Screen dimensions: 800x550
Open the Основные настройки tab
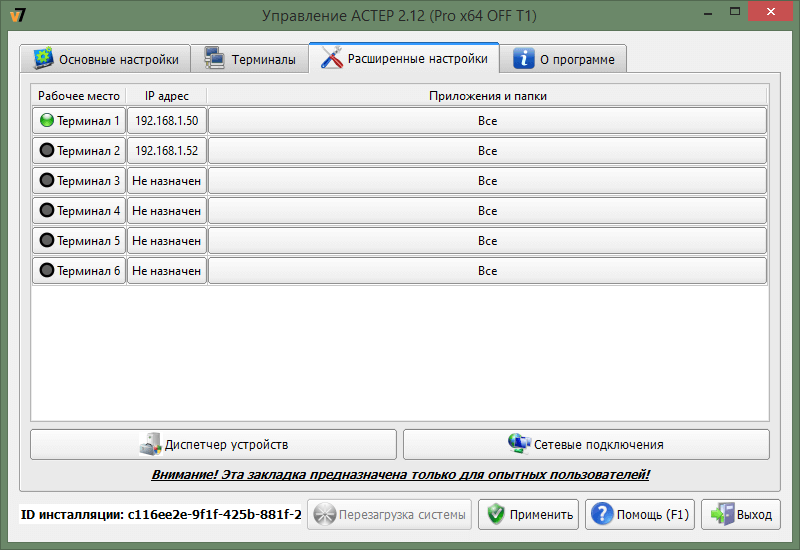[105, 59]
